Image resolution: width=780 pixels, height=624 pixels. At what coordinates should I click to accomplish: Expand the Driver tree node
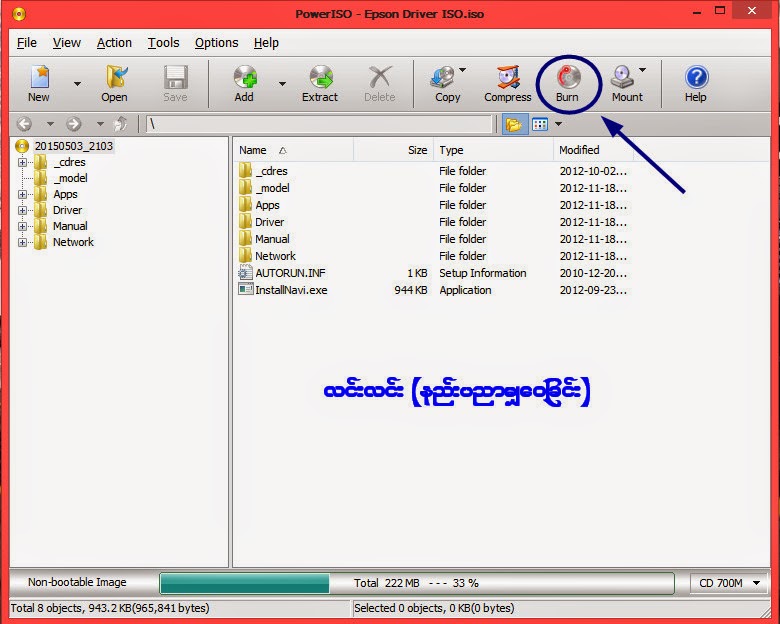point(22,210)
